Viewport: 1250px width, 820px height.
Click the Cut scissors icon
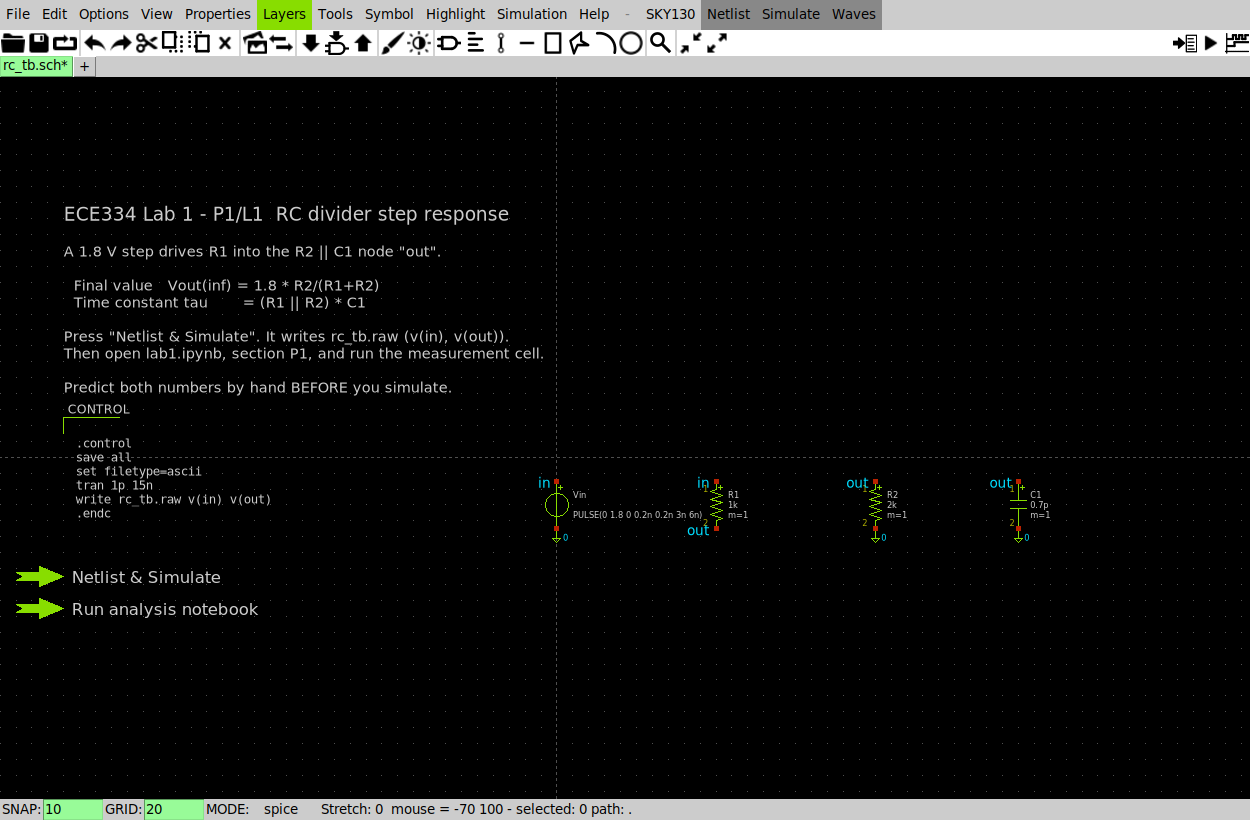point(146,43)
